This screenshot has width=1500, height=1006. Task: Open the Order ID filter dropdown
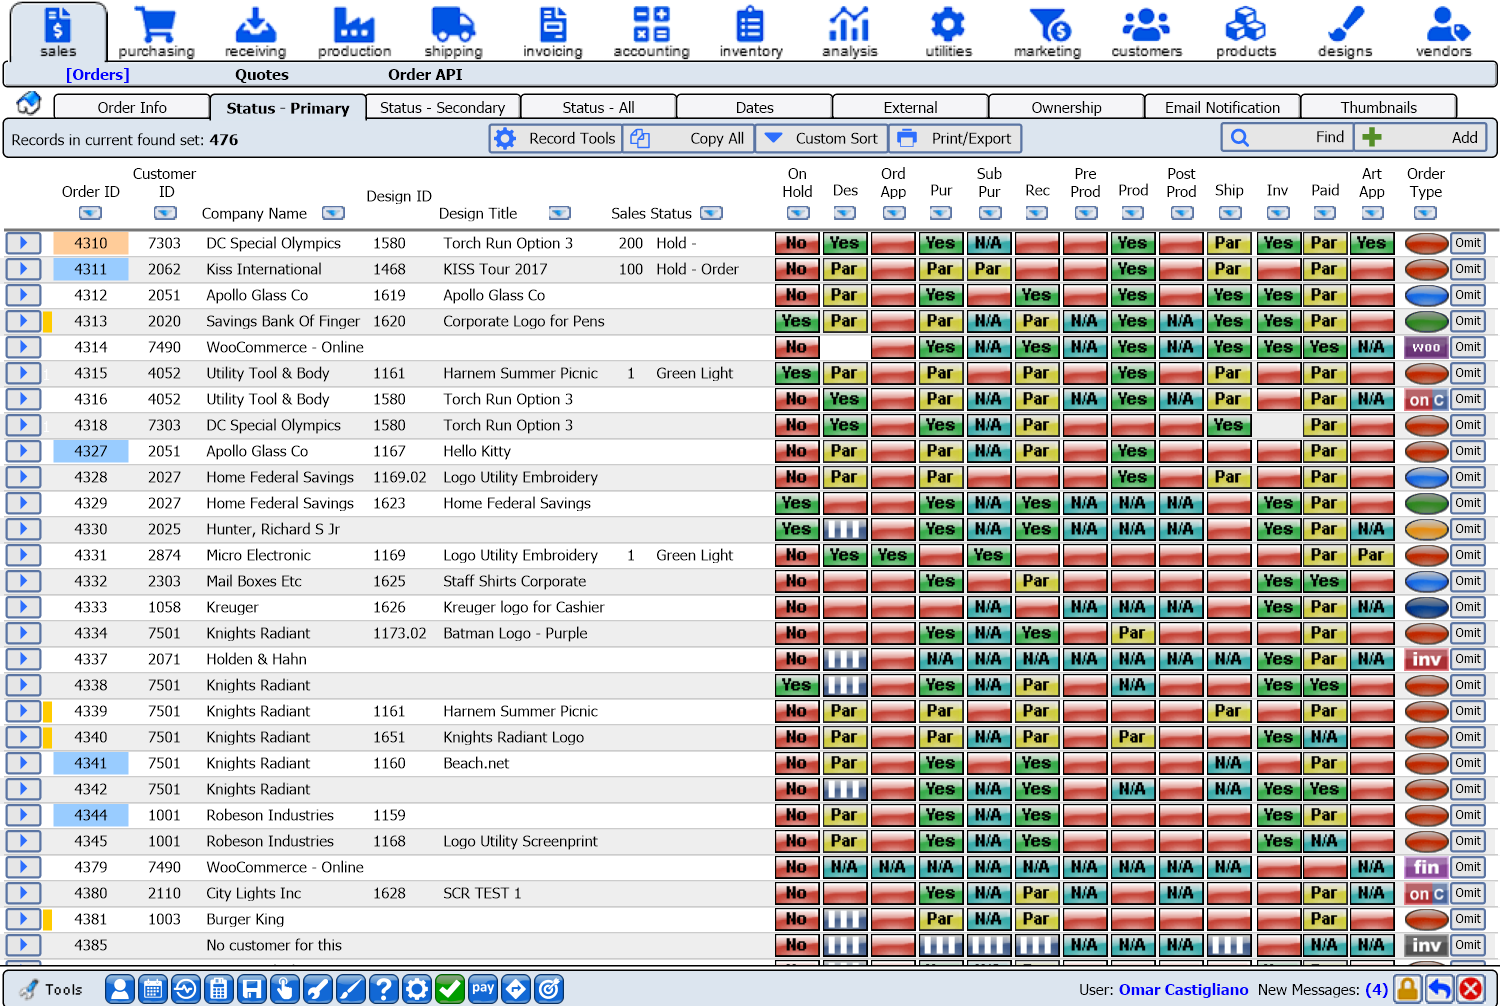coord(90,213)
